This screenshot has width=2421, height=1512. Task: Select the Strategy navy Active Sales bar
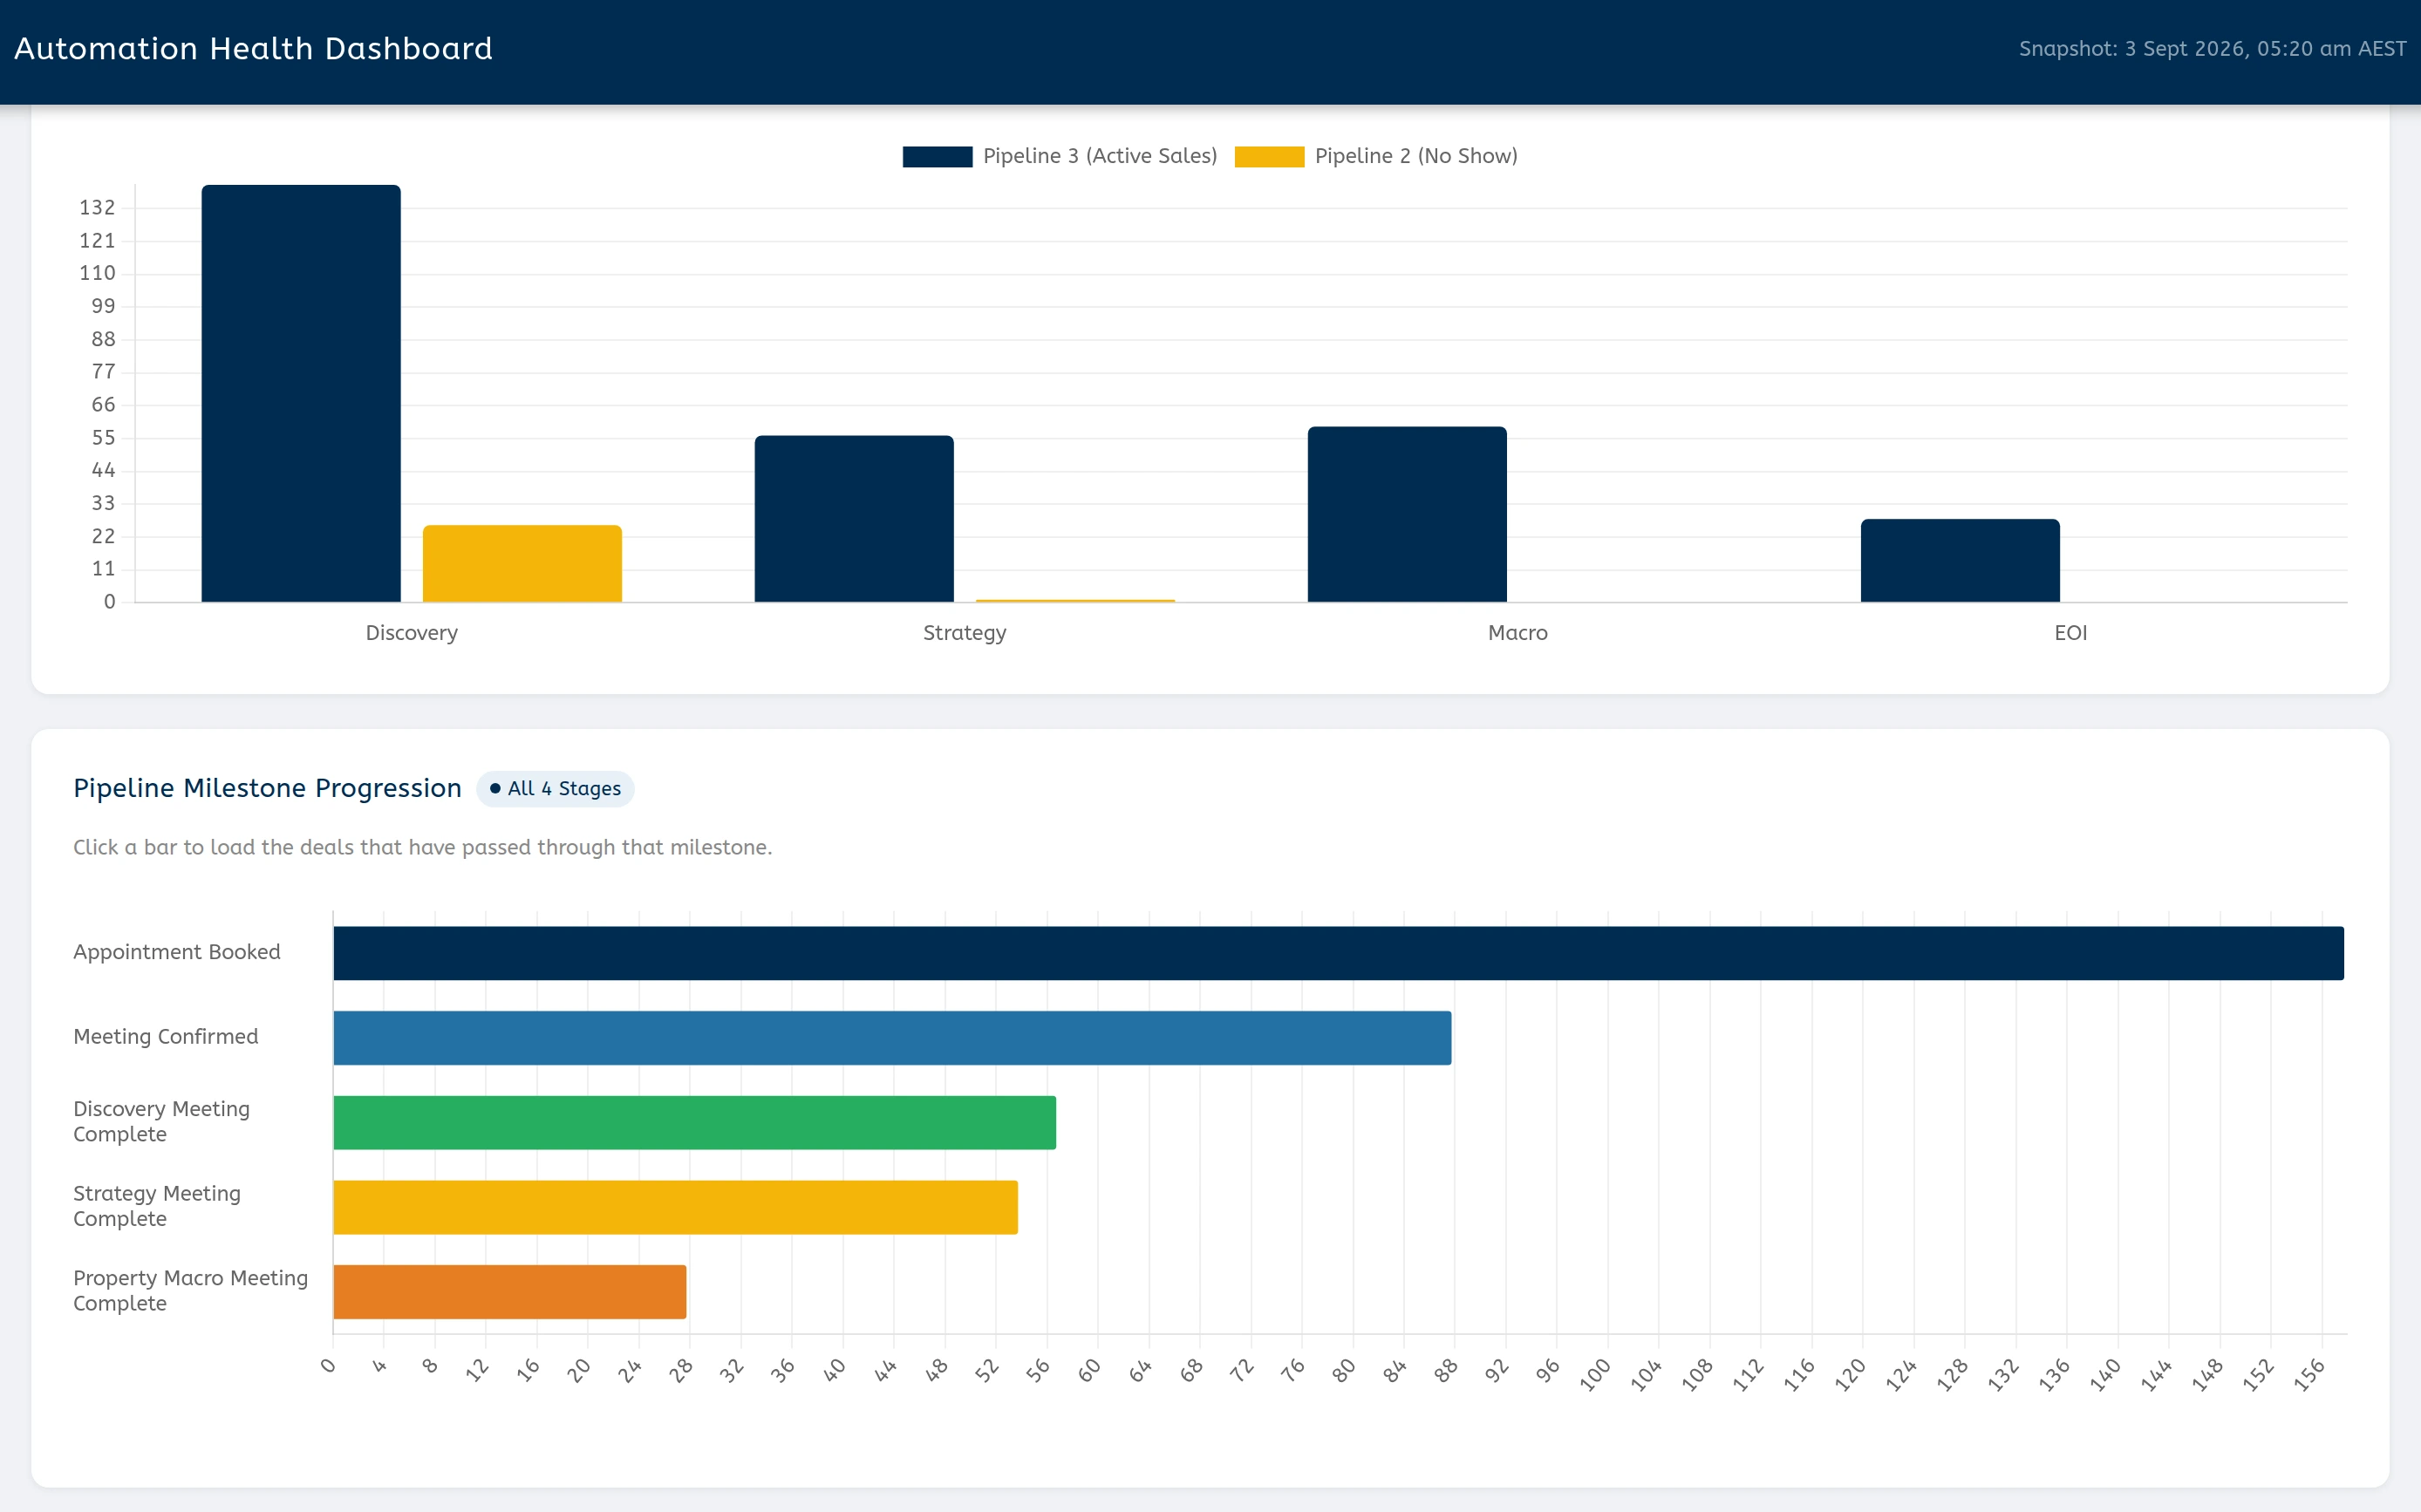(854, 518)
